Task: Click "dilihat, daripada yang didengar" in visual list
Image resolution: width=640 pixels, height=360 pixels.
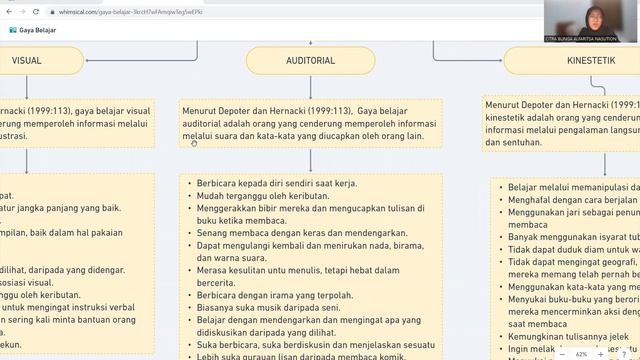Action: click(62, 270)
